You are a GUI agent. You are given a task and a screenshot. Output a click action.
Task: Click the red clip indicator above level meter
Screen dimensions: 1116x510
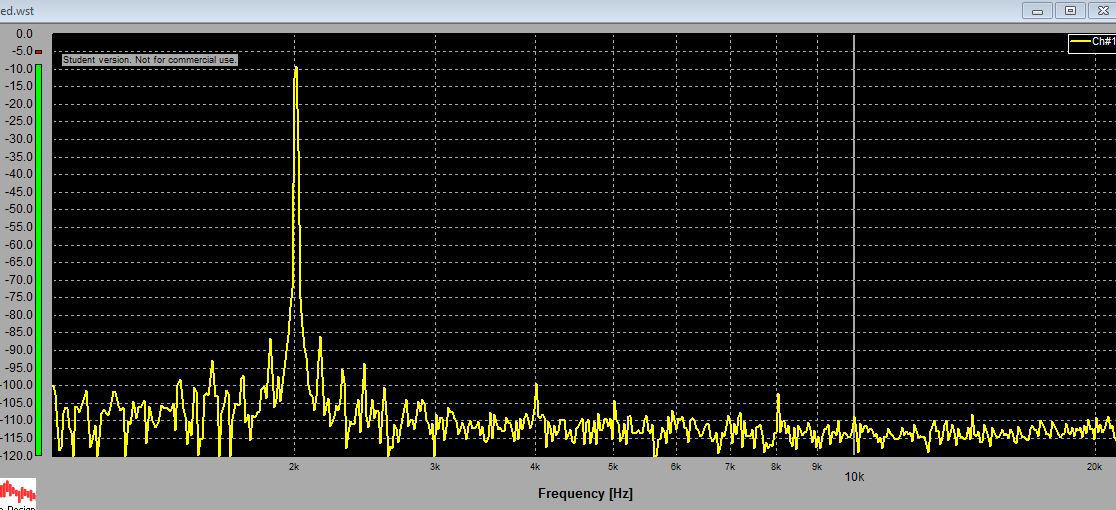(38, 52)
